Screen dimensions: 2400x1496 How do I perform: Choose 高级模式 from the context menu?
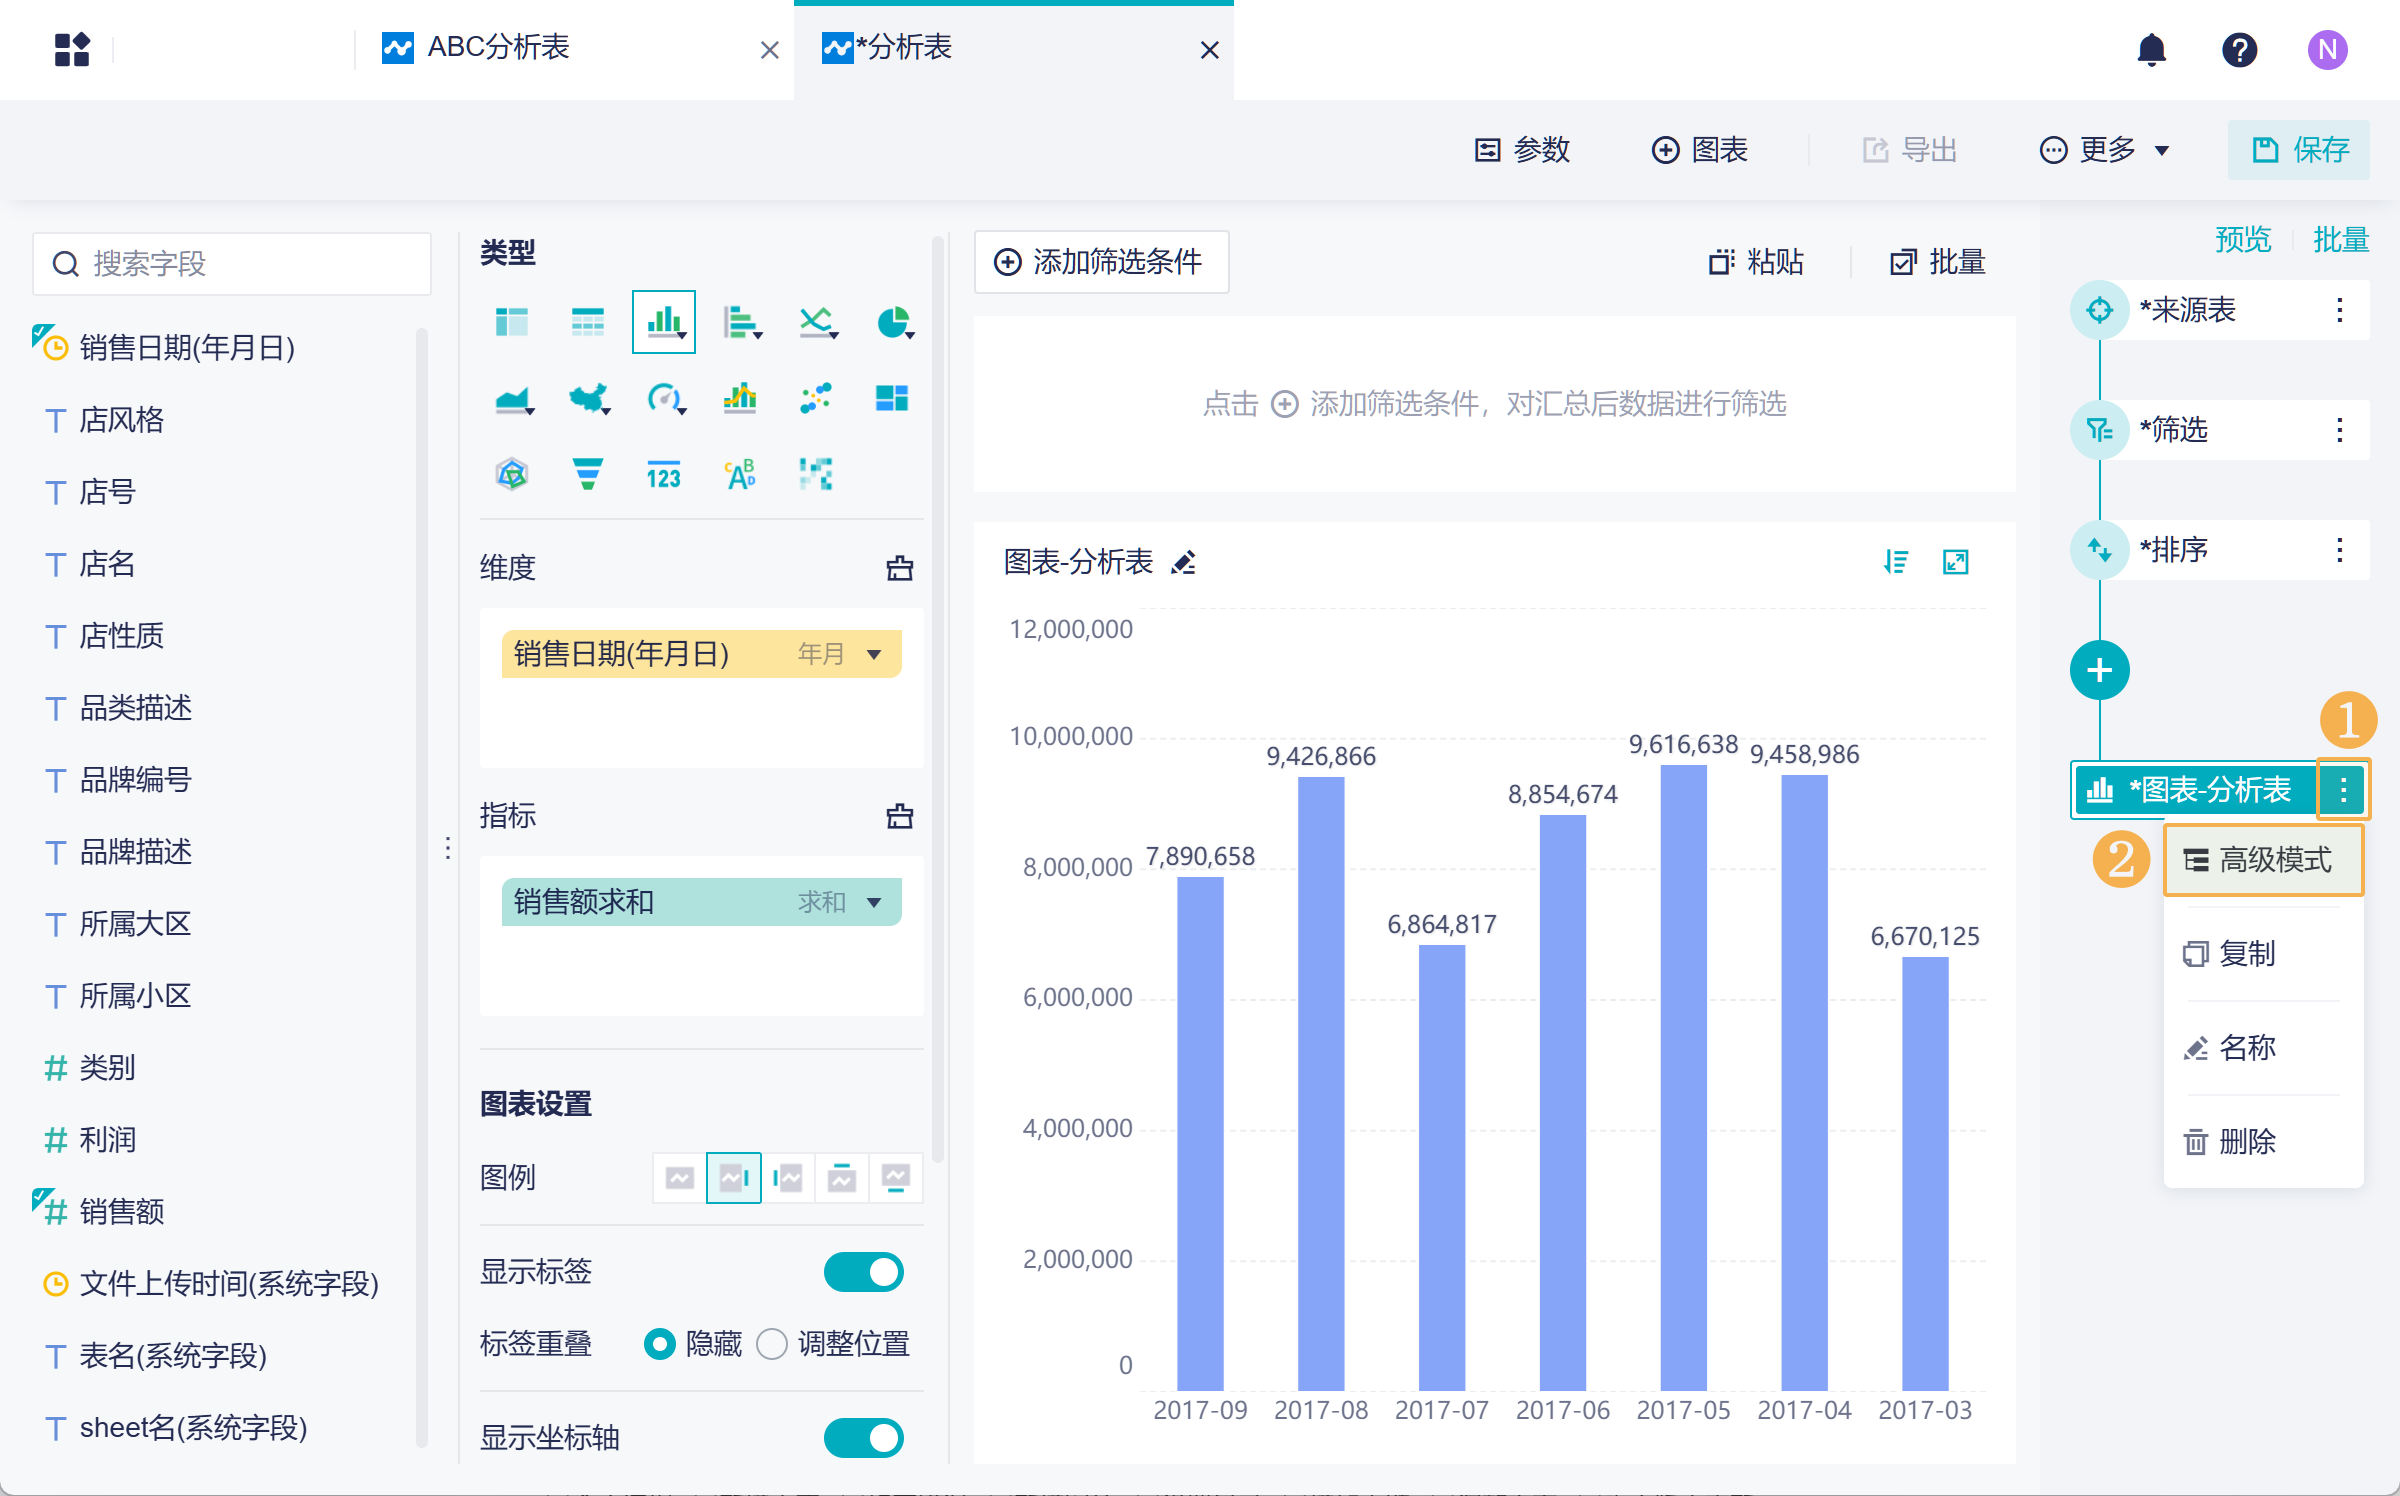[2264, 860]
